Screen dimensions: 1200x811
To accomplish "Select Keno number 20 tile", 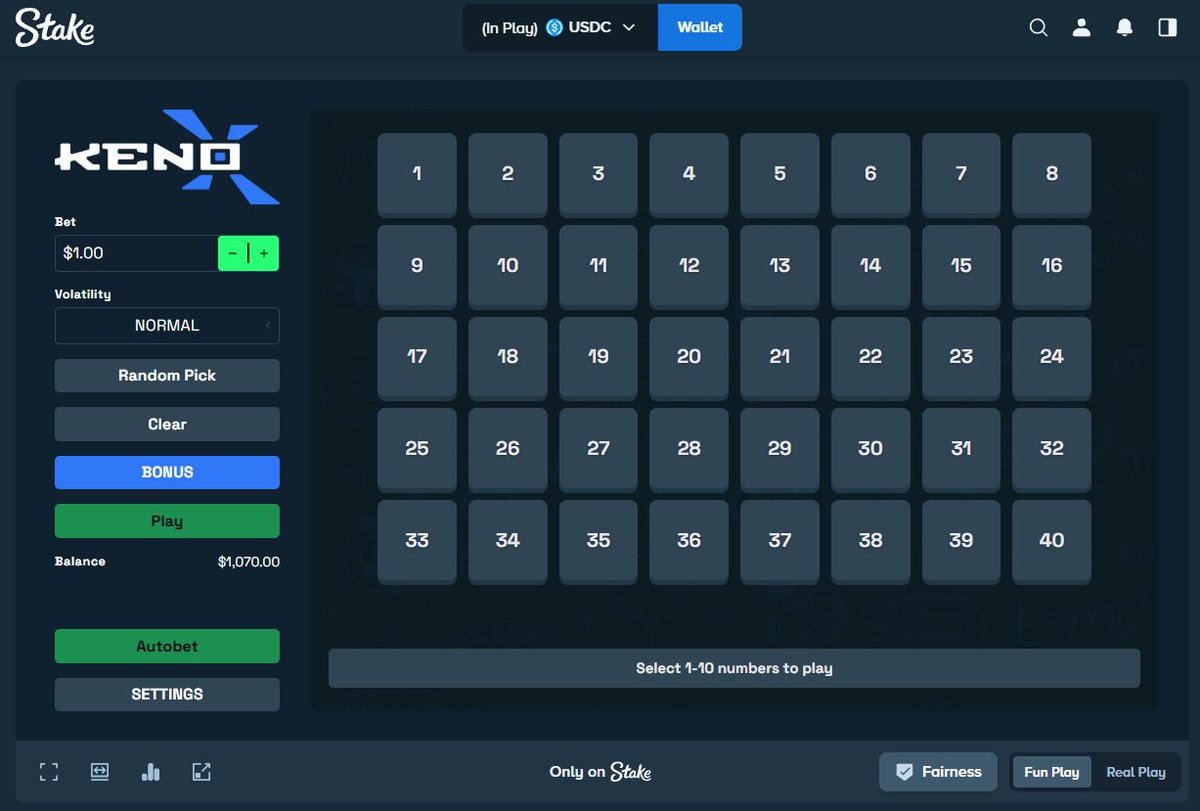I will click(x=689, y=358).
